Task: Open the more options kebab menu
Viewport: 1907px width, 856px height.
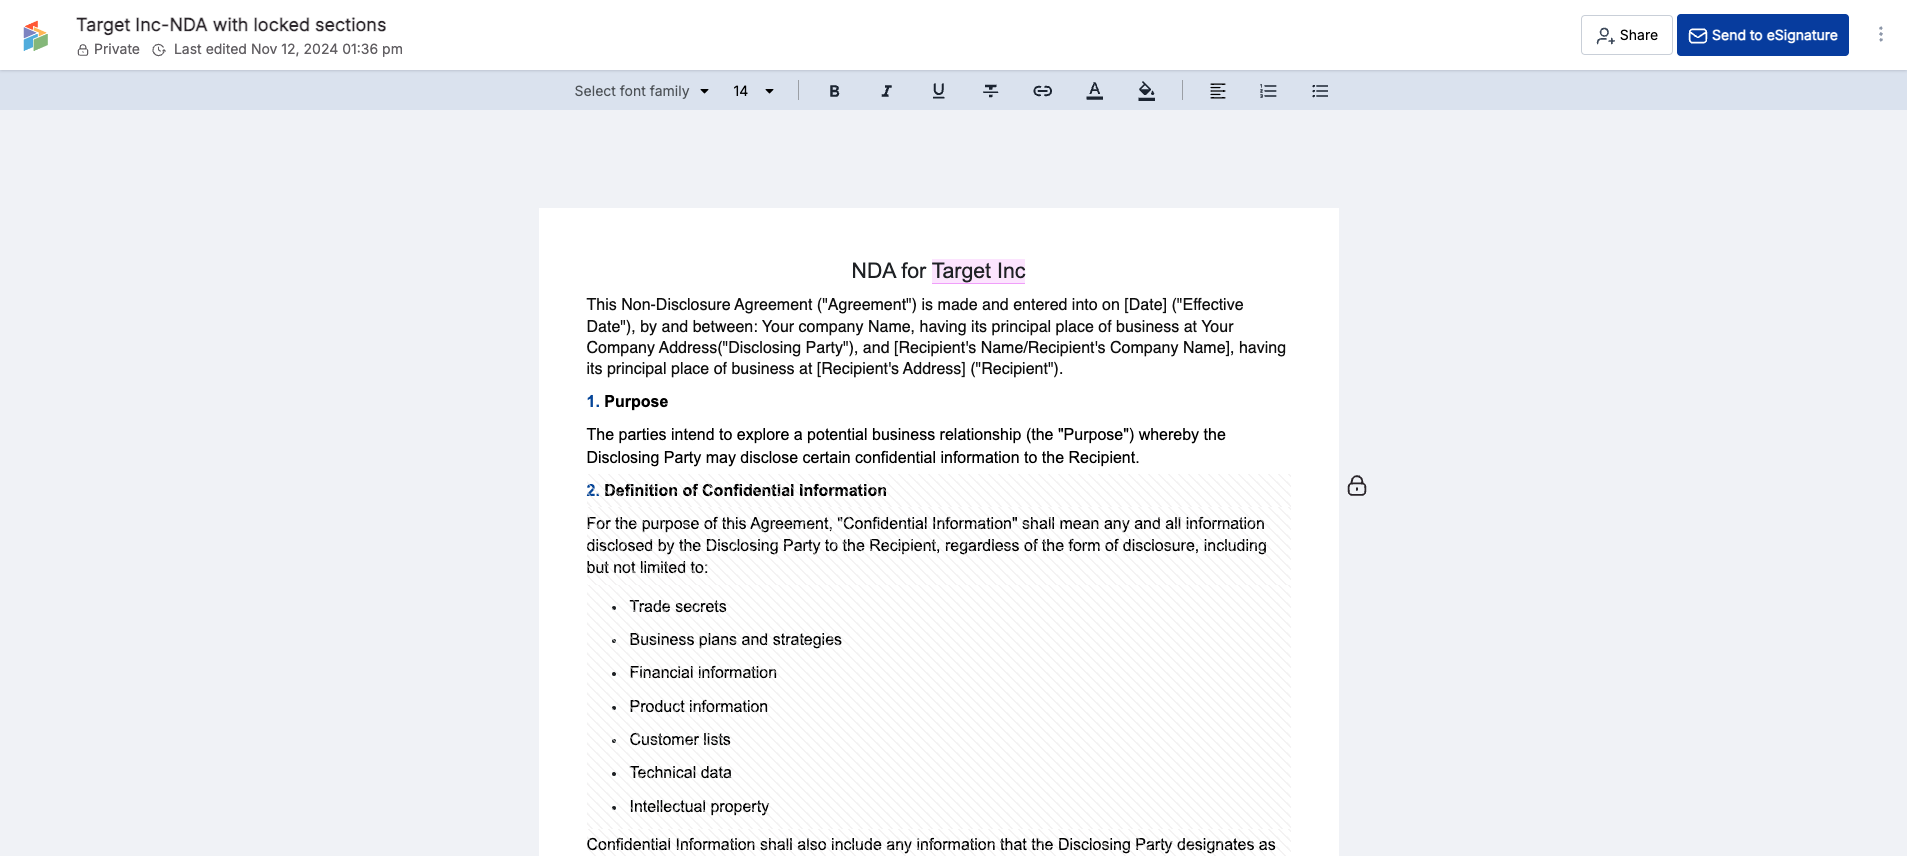Action: click(1881, 35)
